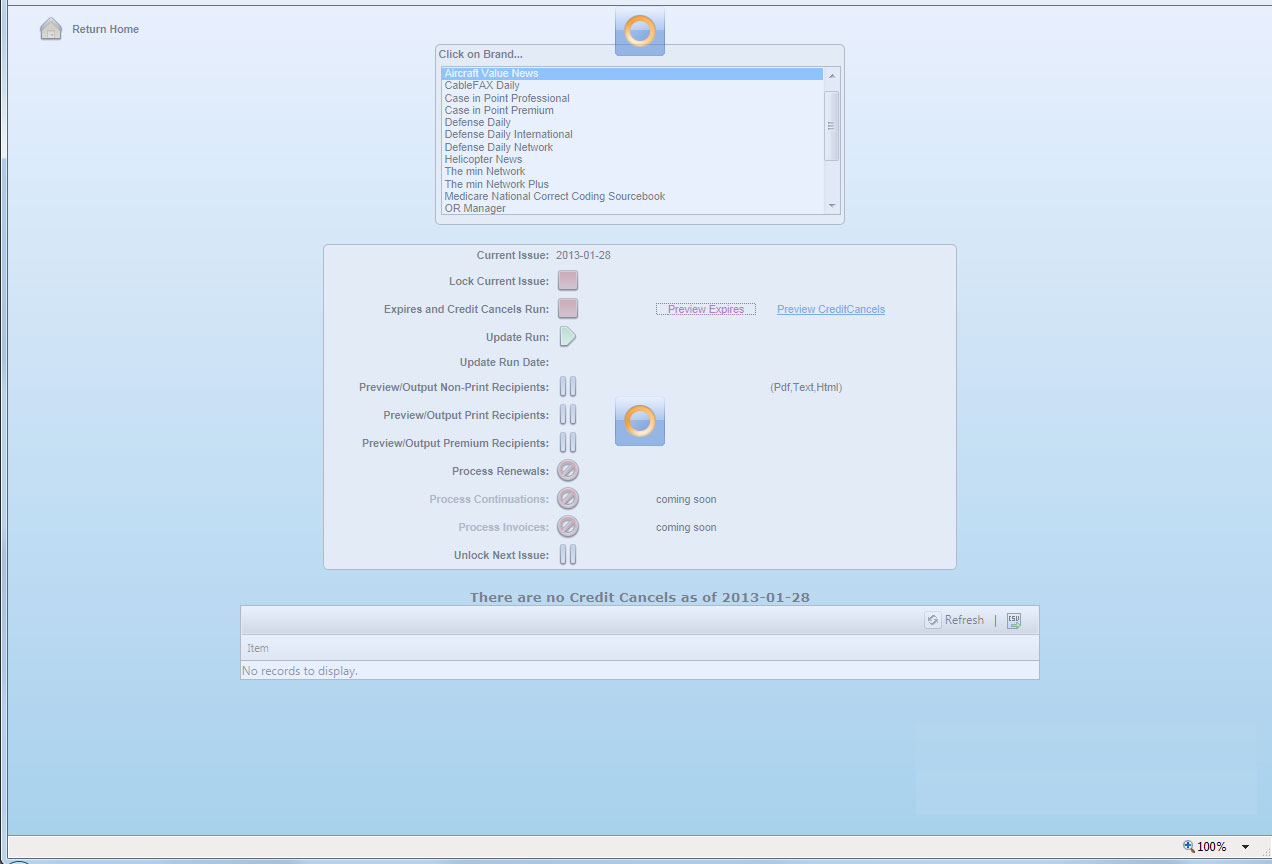This screenshot has width=1272, height=864.
Task: Select Defense Daily Network brand
Action: click(632, 147)
